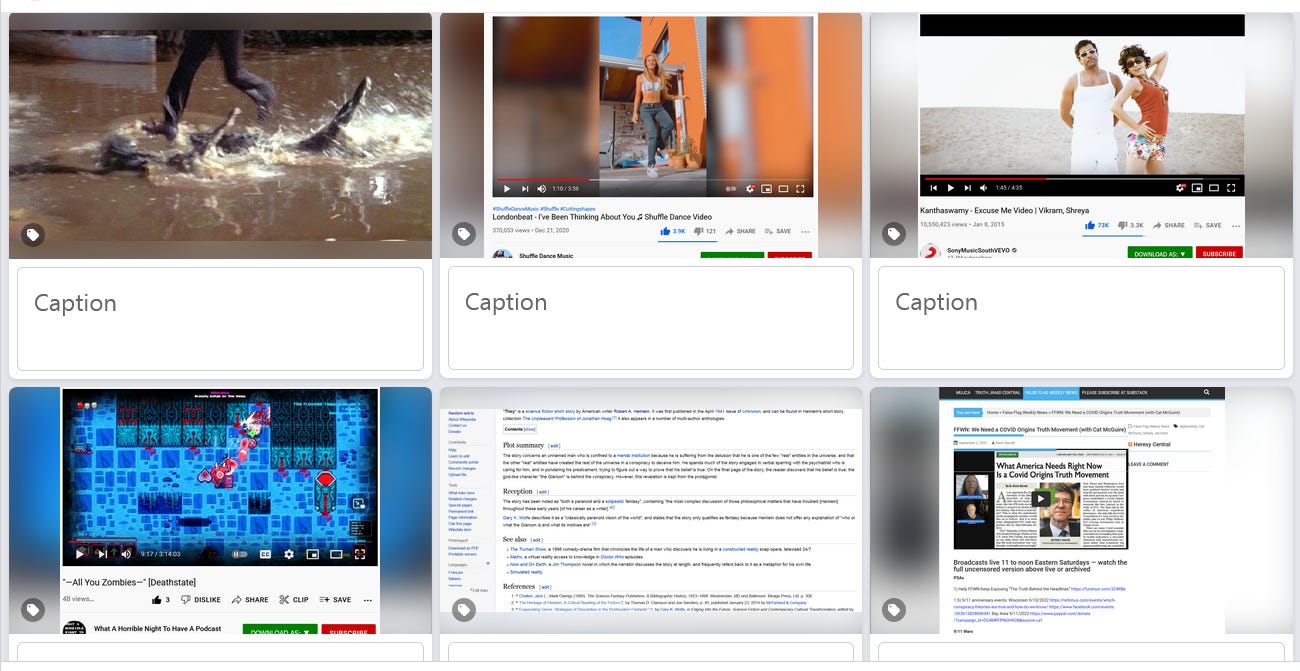Click play button in Kanthaswamy video screenshot
The width and height of the screenshot is (1300, 671).
pyautogui.click(x=951, y=188)
